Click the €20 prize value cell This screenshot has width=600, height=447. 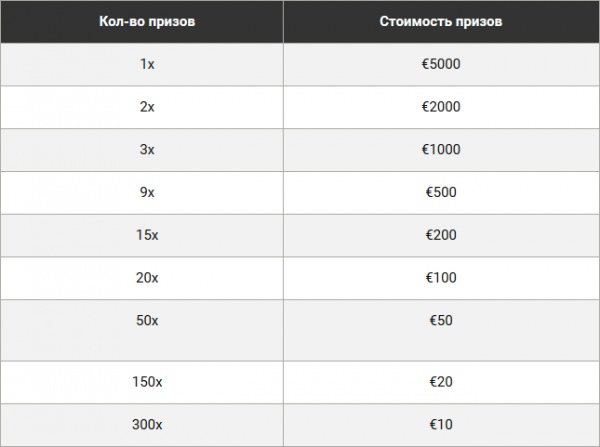click(441, 382)
